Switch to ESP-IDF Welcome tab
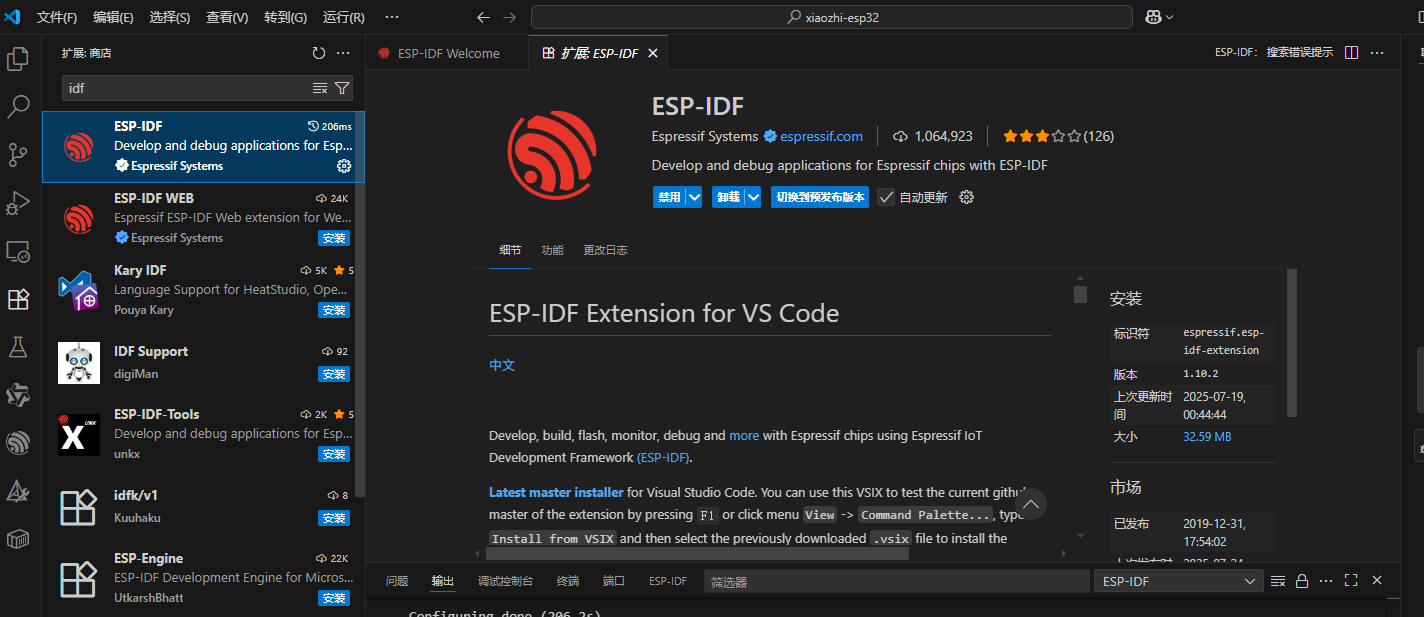The width and height of the screenshot is (1424, 617). [x=447, y=53]
